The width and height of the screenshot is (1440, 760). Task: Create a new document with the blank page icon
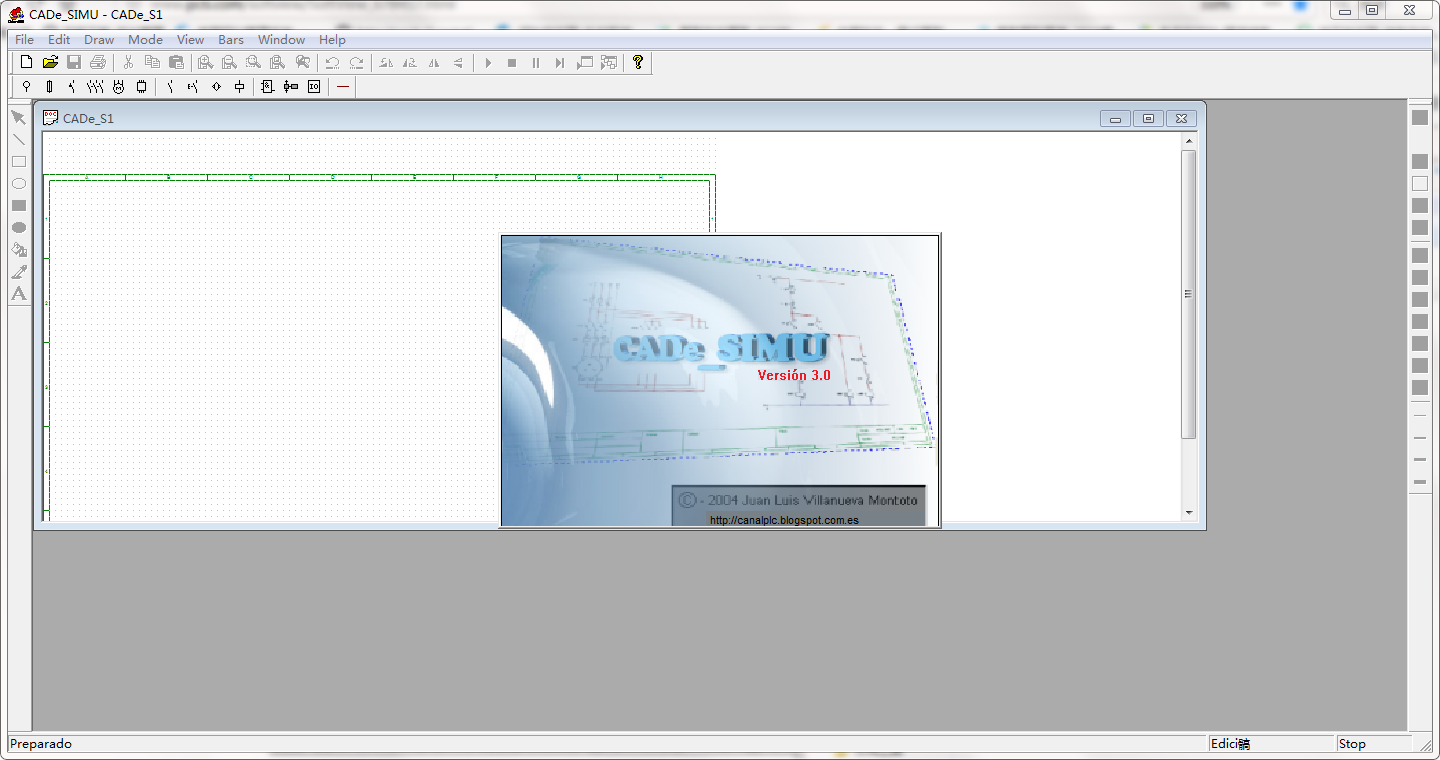[27, 62]
